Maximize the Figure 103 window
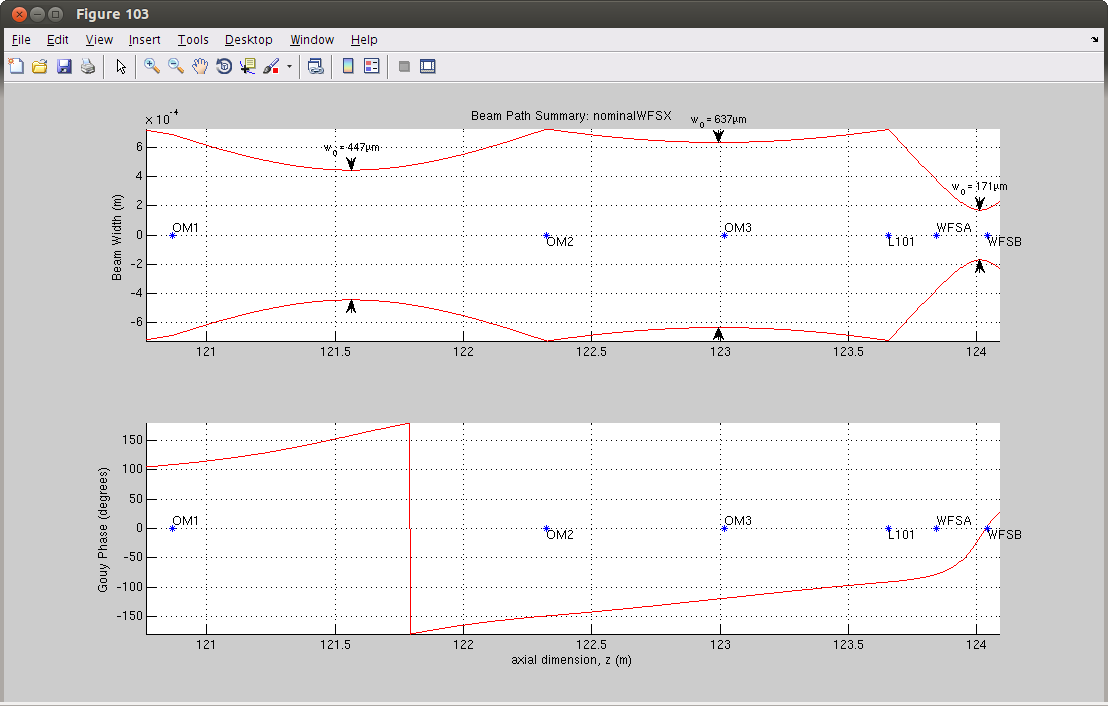 (56, 14)
